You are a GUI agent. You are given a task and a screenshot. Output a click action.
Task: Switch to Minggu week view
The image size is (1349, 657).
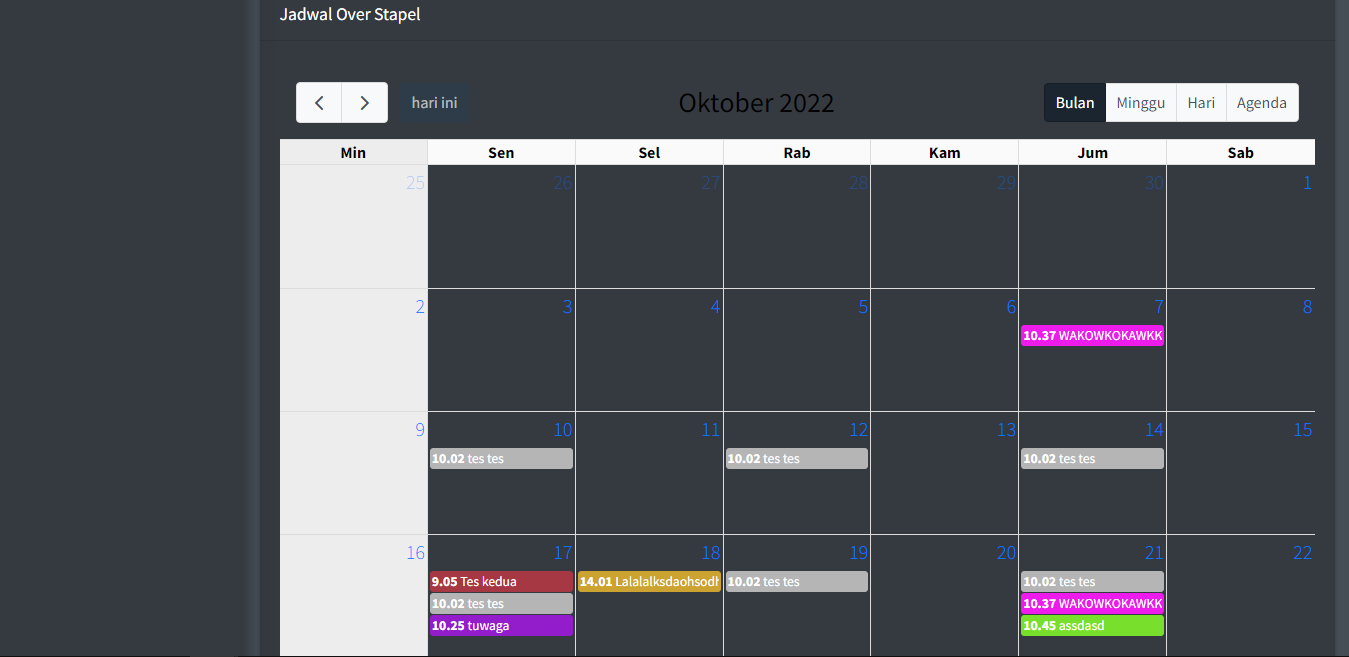pyautogui.click(x=1141, y=103)
